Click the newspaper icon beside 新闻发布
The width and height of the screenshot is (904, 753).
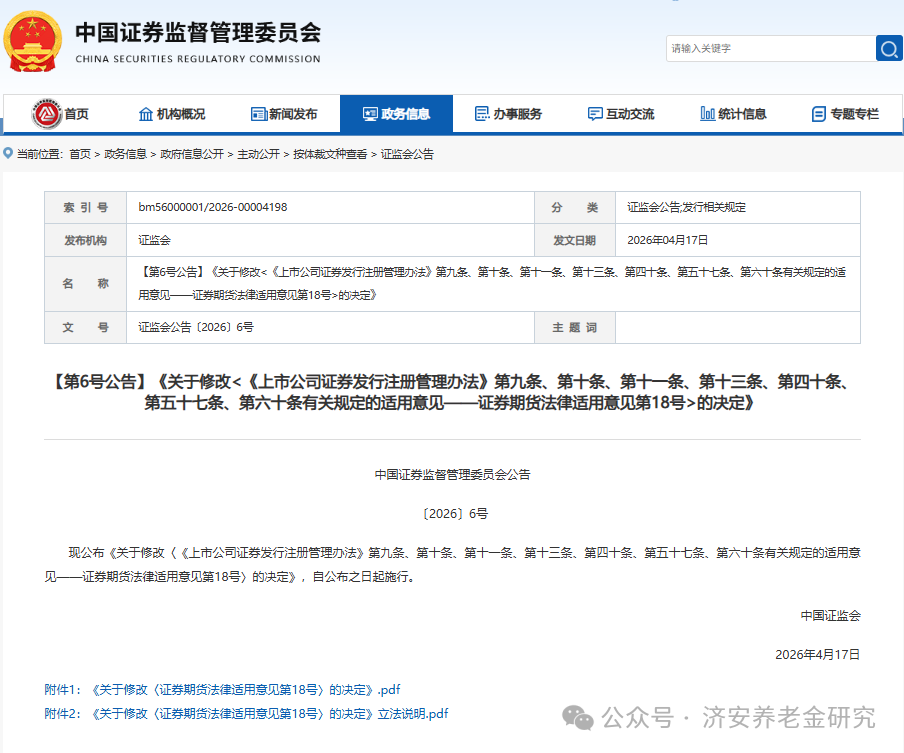(259, 114)
